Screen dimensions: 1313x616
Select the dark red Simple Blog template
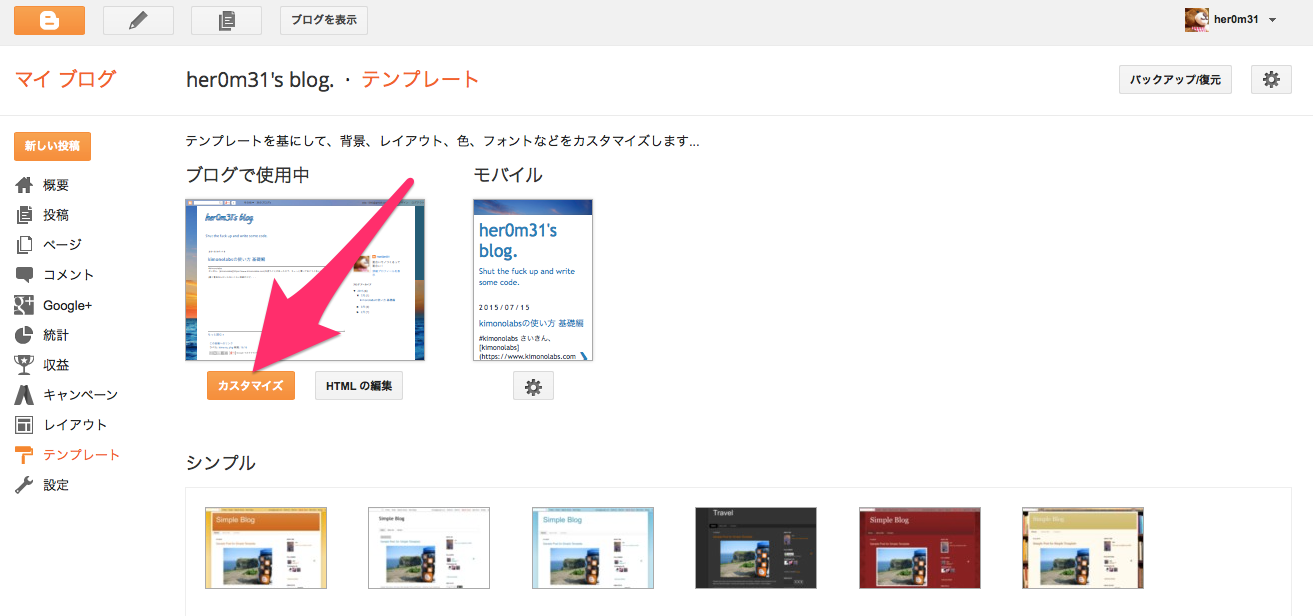[x=919, y=548]
